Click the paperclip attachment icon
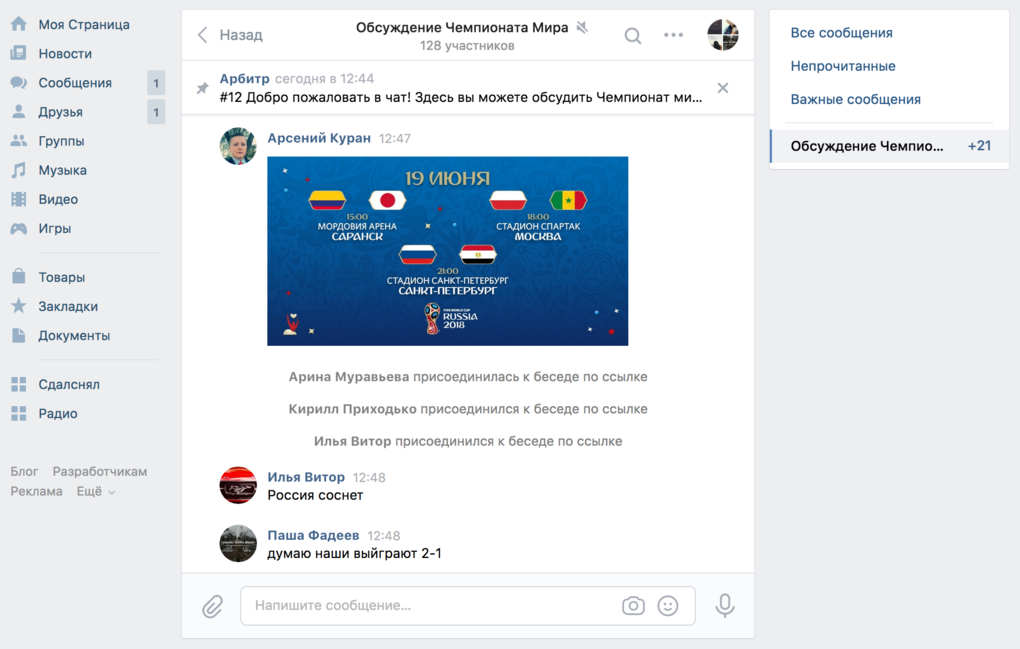The image size is (1020, 649). click(x=212, y=606)
